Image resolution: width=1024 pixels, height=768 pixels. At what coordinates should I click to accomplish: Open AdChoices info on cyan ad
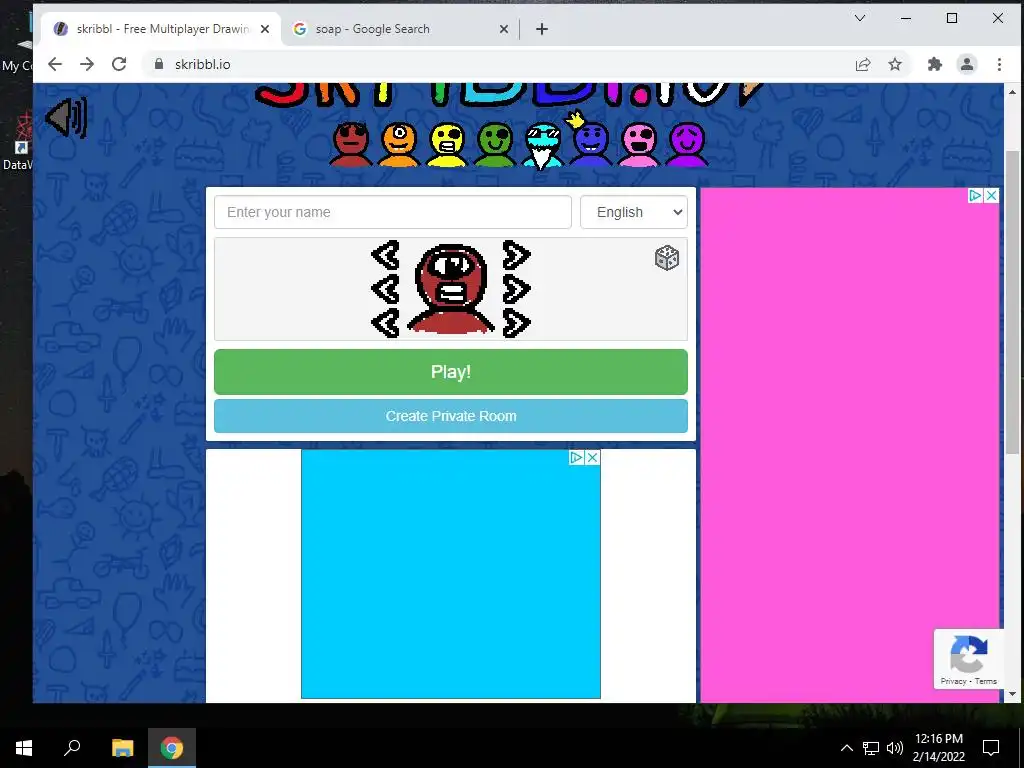pos(577,457)
